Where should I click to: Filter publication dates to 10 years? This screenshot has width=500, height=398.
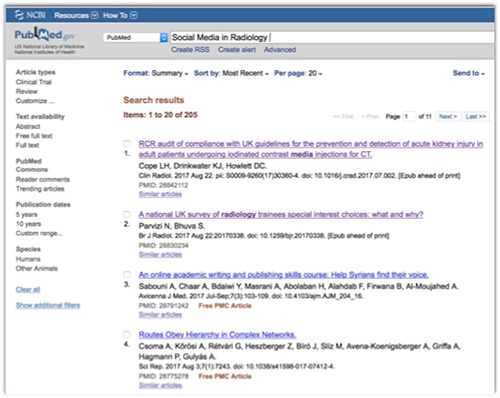pyautogui.click(x=28, y=224)
